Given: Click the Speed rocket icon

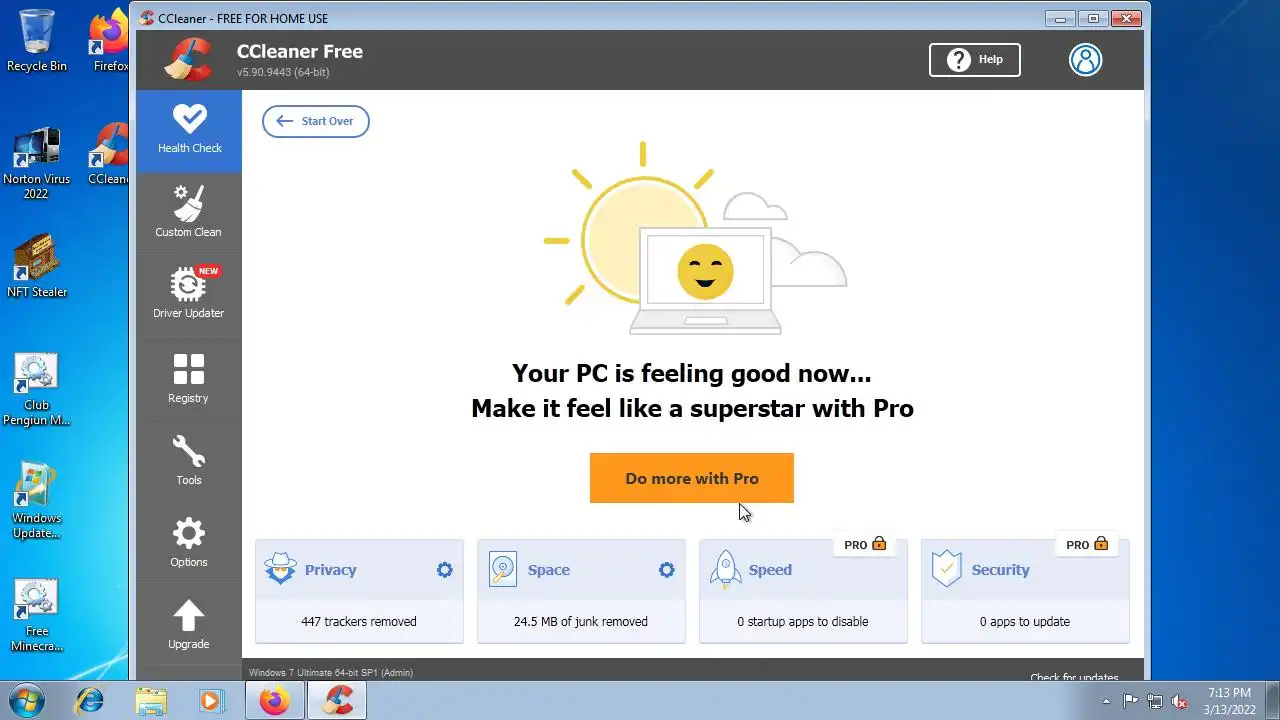Looking at the screenshot, I should point(725,569).
